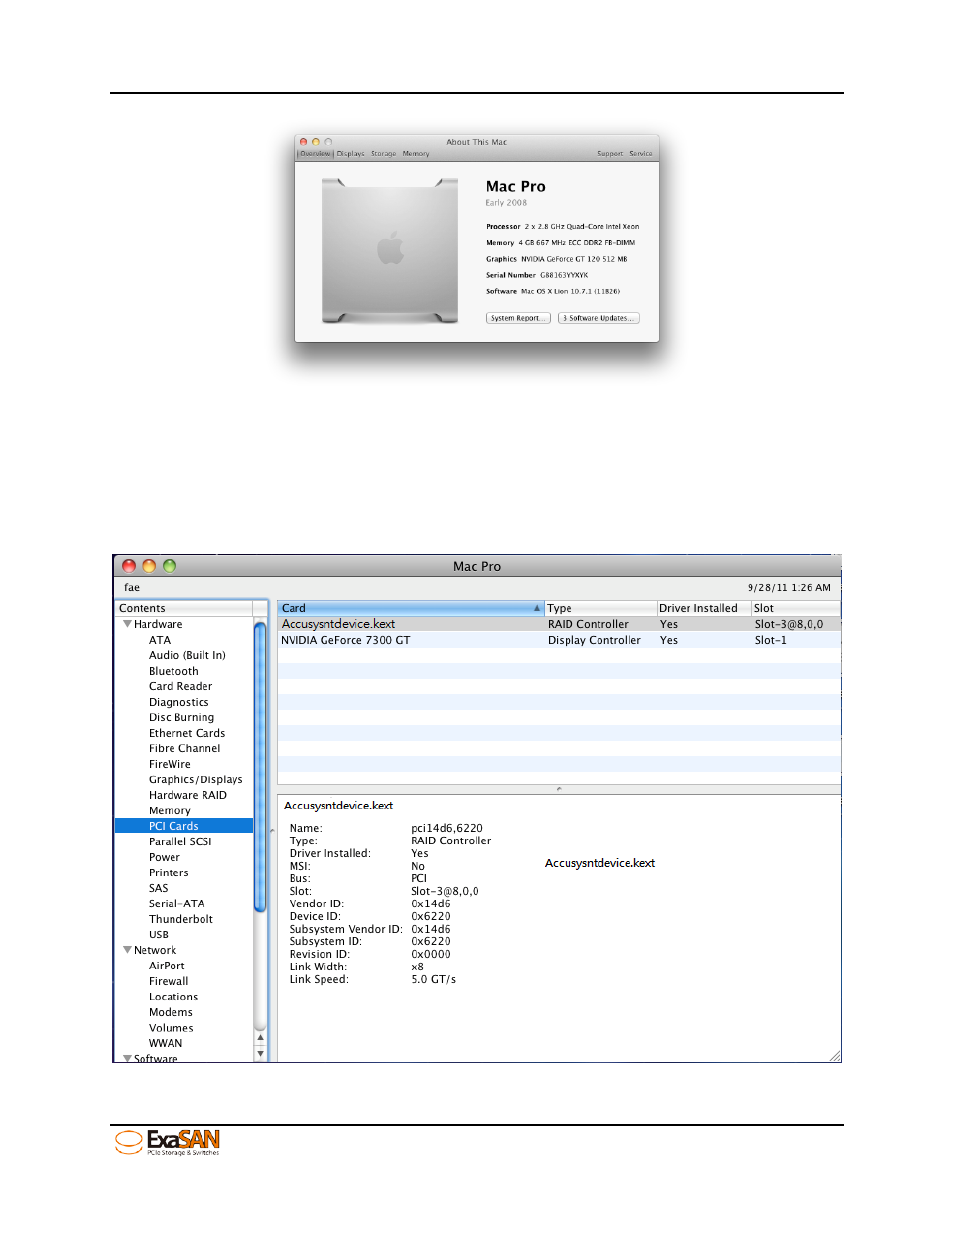
Task: Switch to the Displays tab
Action: click(x=351, y=154)
